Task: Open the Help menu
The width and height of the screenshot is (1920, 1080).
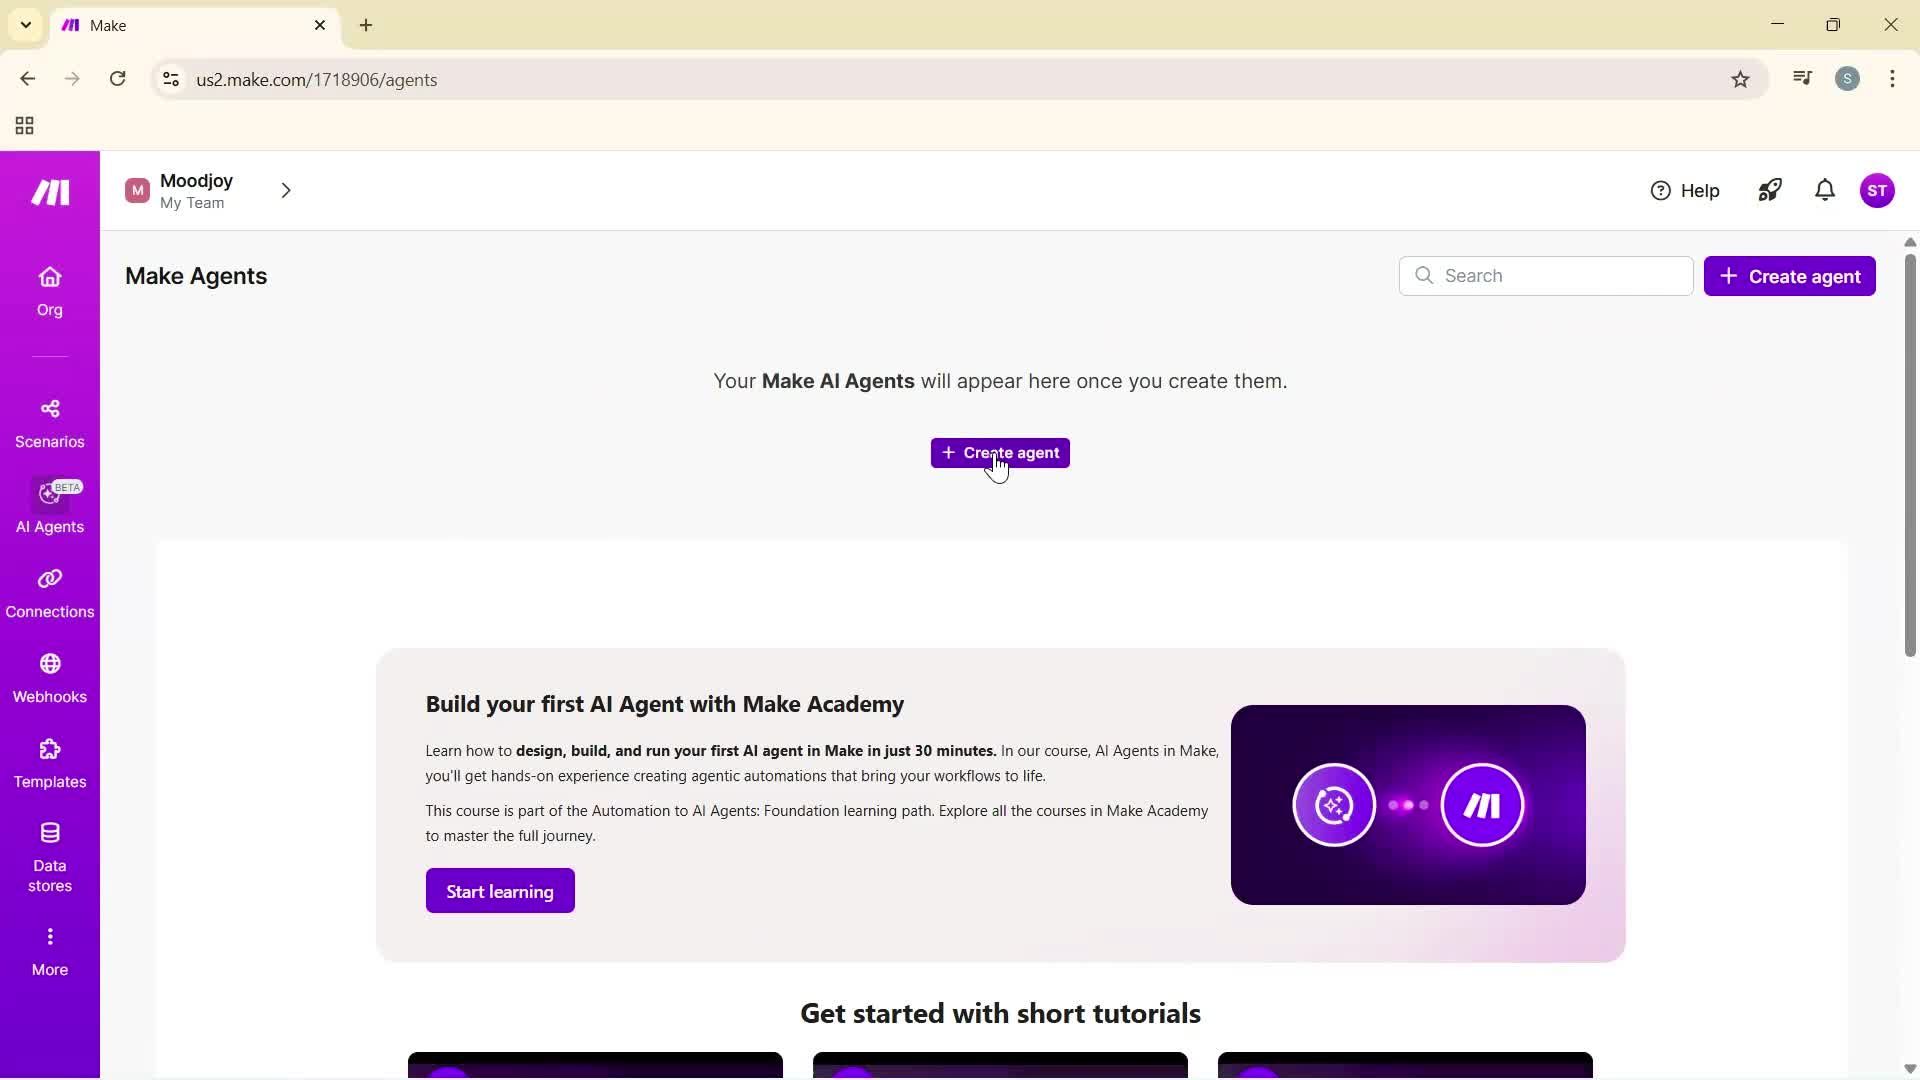Action: click(1685, 190)
